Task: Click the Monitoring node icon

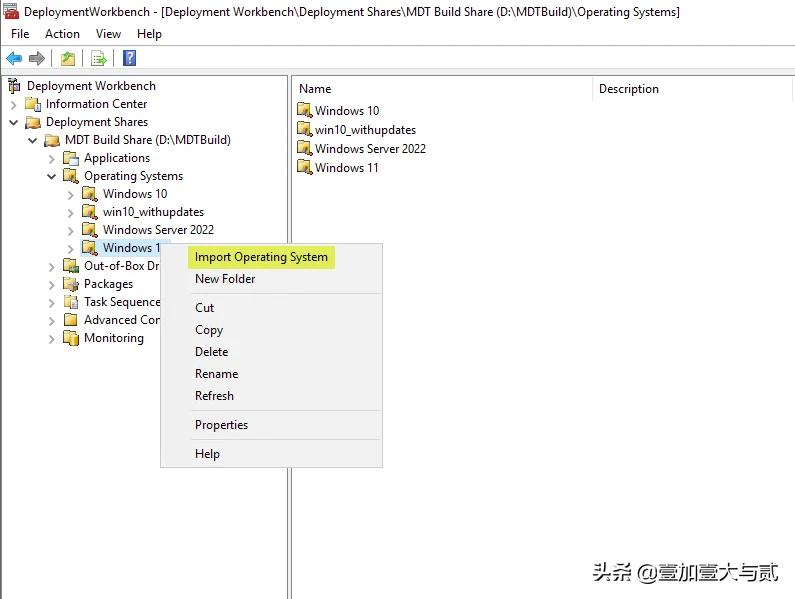Action: pos(71,338)
